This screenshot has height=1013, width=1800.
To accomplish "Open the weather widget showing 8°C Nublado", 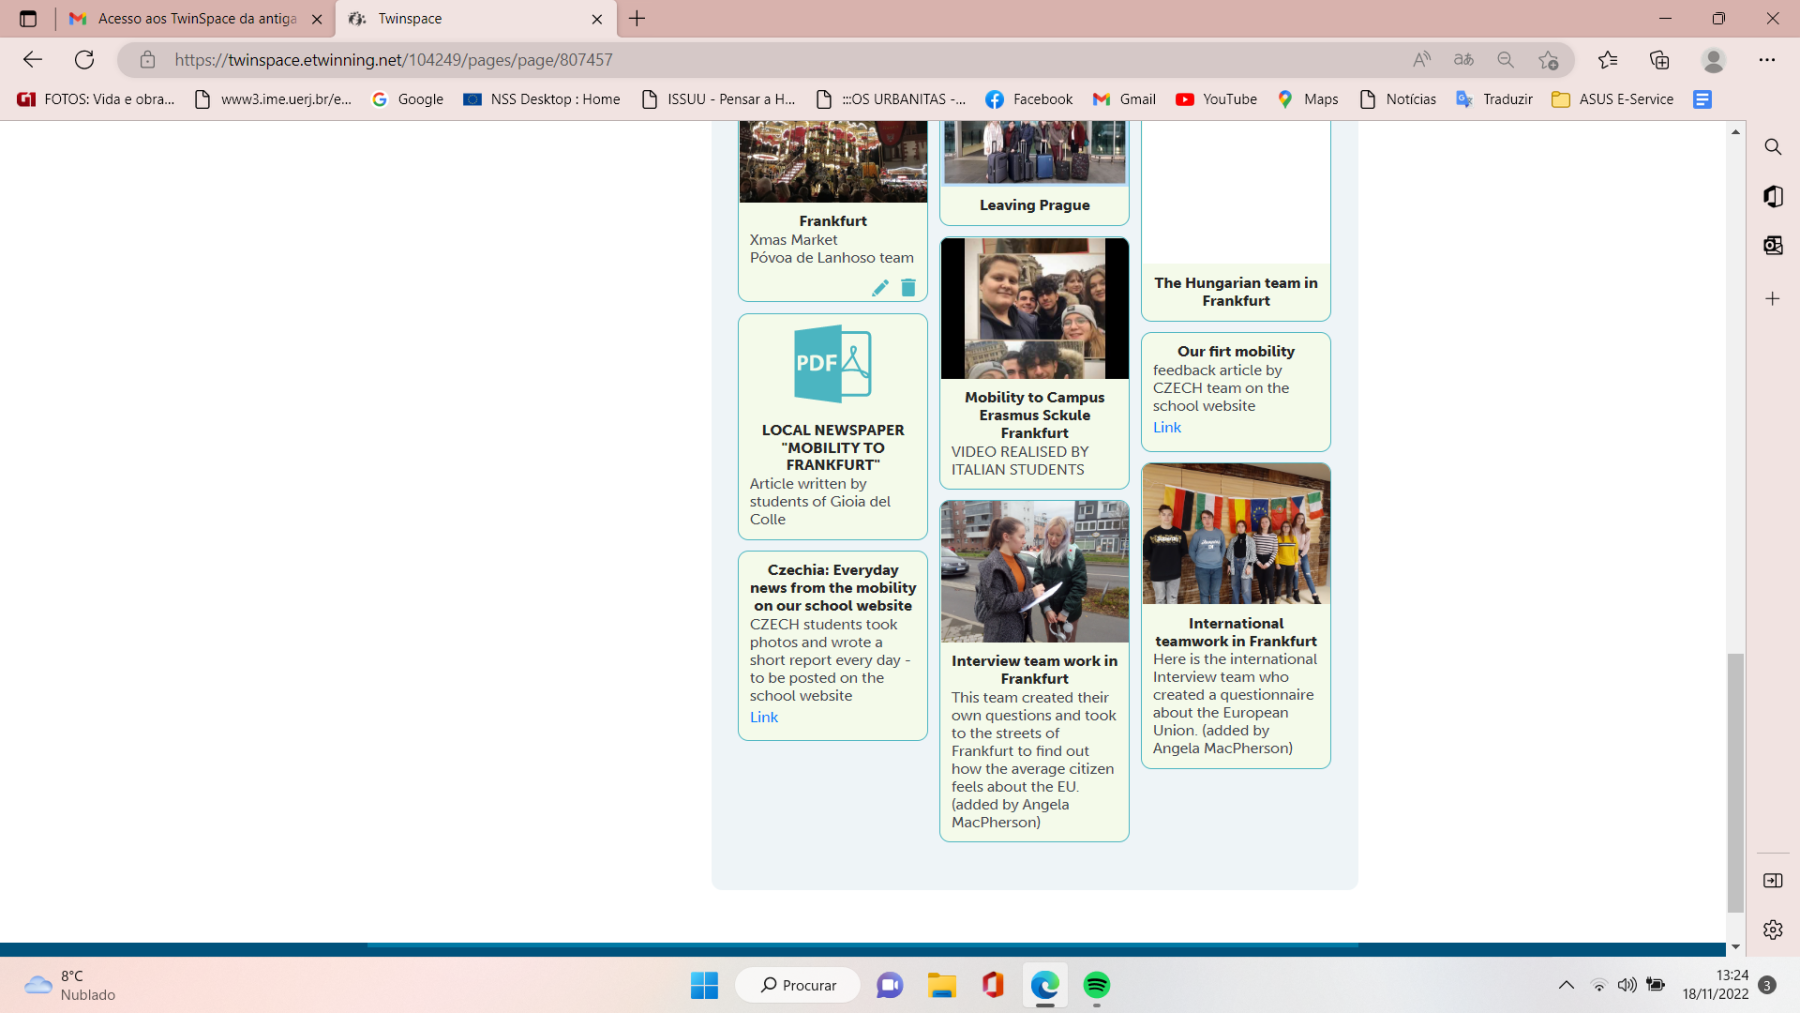I will [x=70, y=985].
